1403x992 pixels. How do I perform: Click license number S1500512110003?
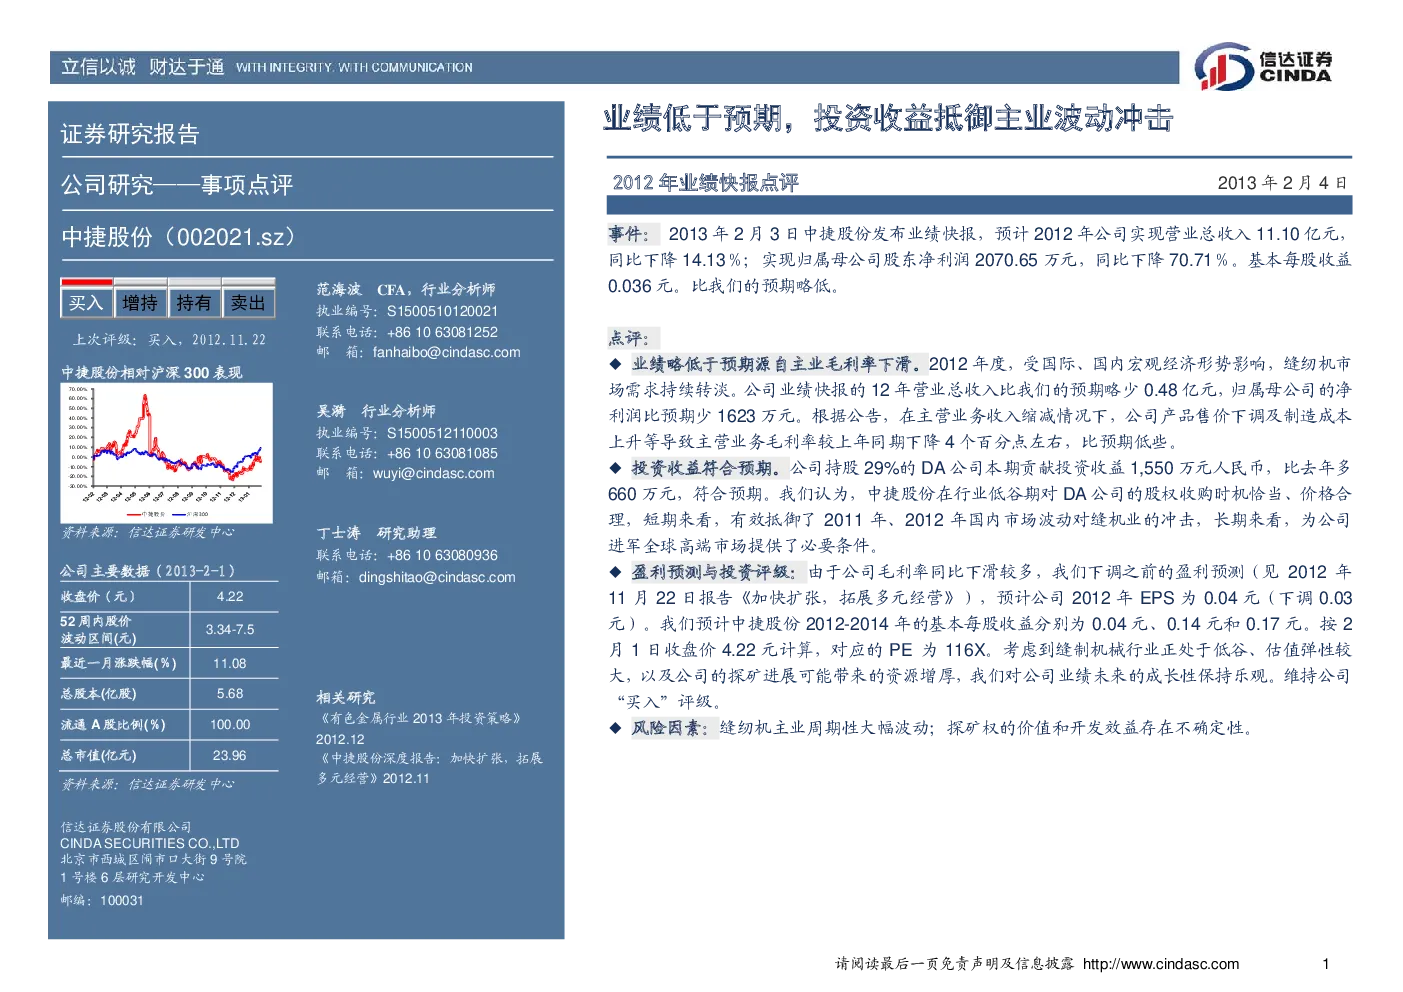pos(442,433)
